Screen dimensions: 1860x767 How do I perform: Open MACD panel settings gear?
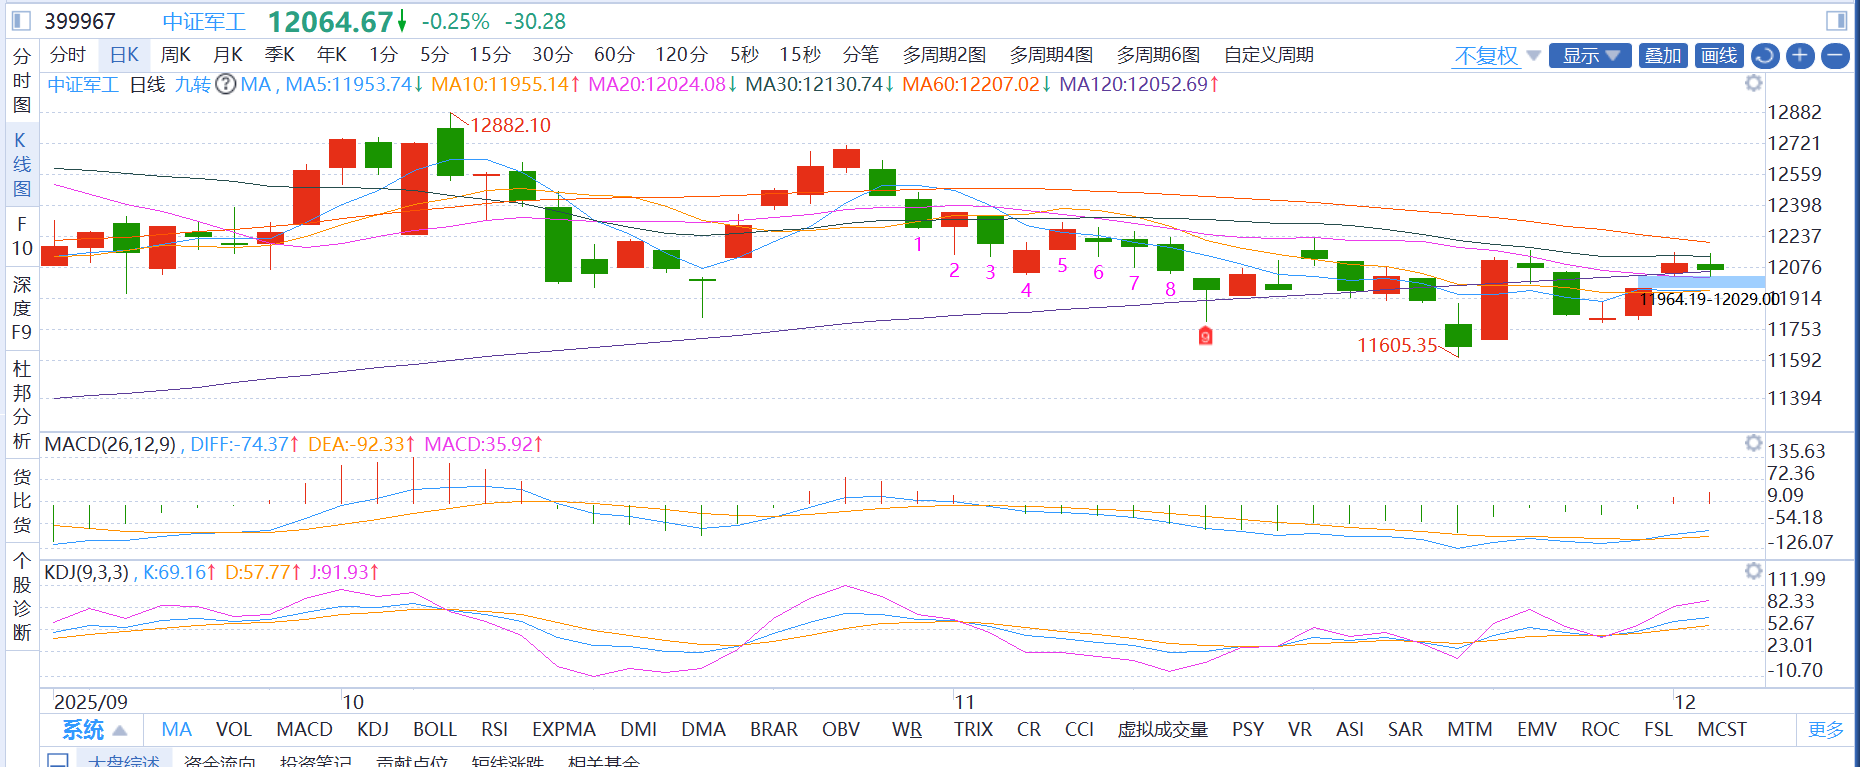(x=1753, y=443)
